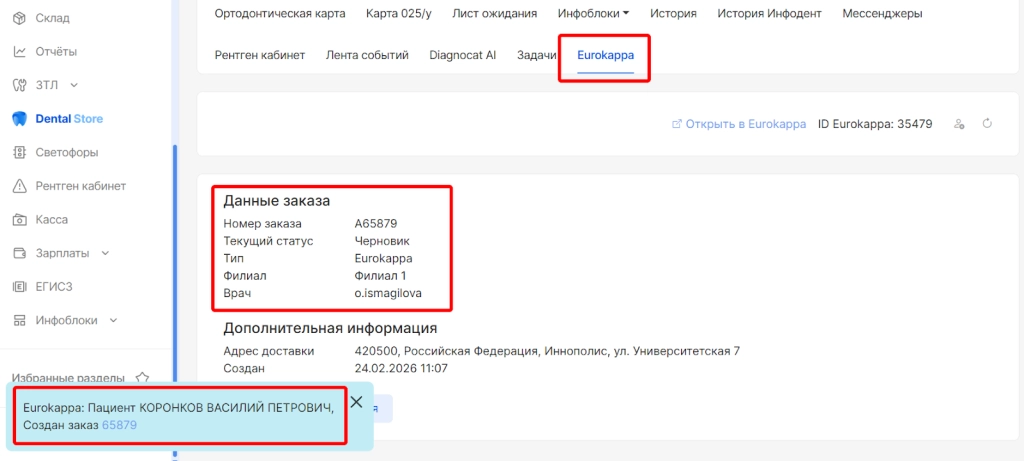The width and height of the screenshot is (1024, 461).
Task: Close the Eurokappa order notification
Action: coord(356,402)
